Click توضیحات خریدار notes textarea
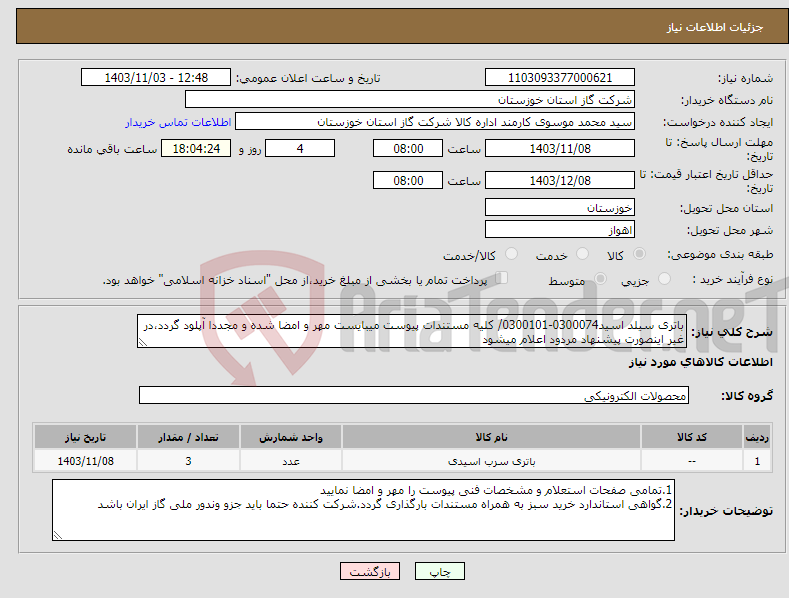The image size is (789, 598). (x=363, y=510)
